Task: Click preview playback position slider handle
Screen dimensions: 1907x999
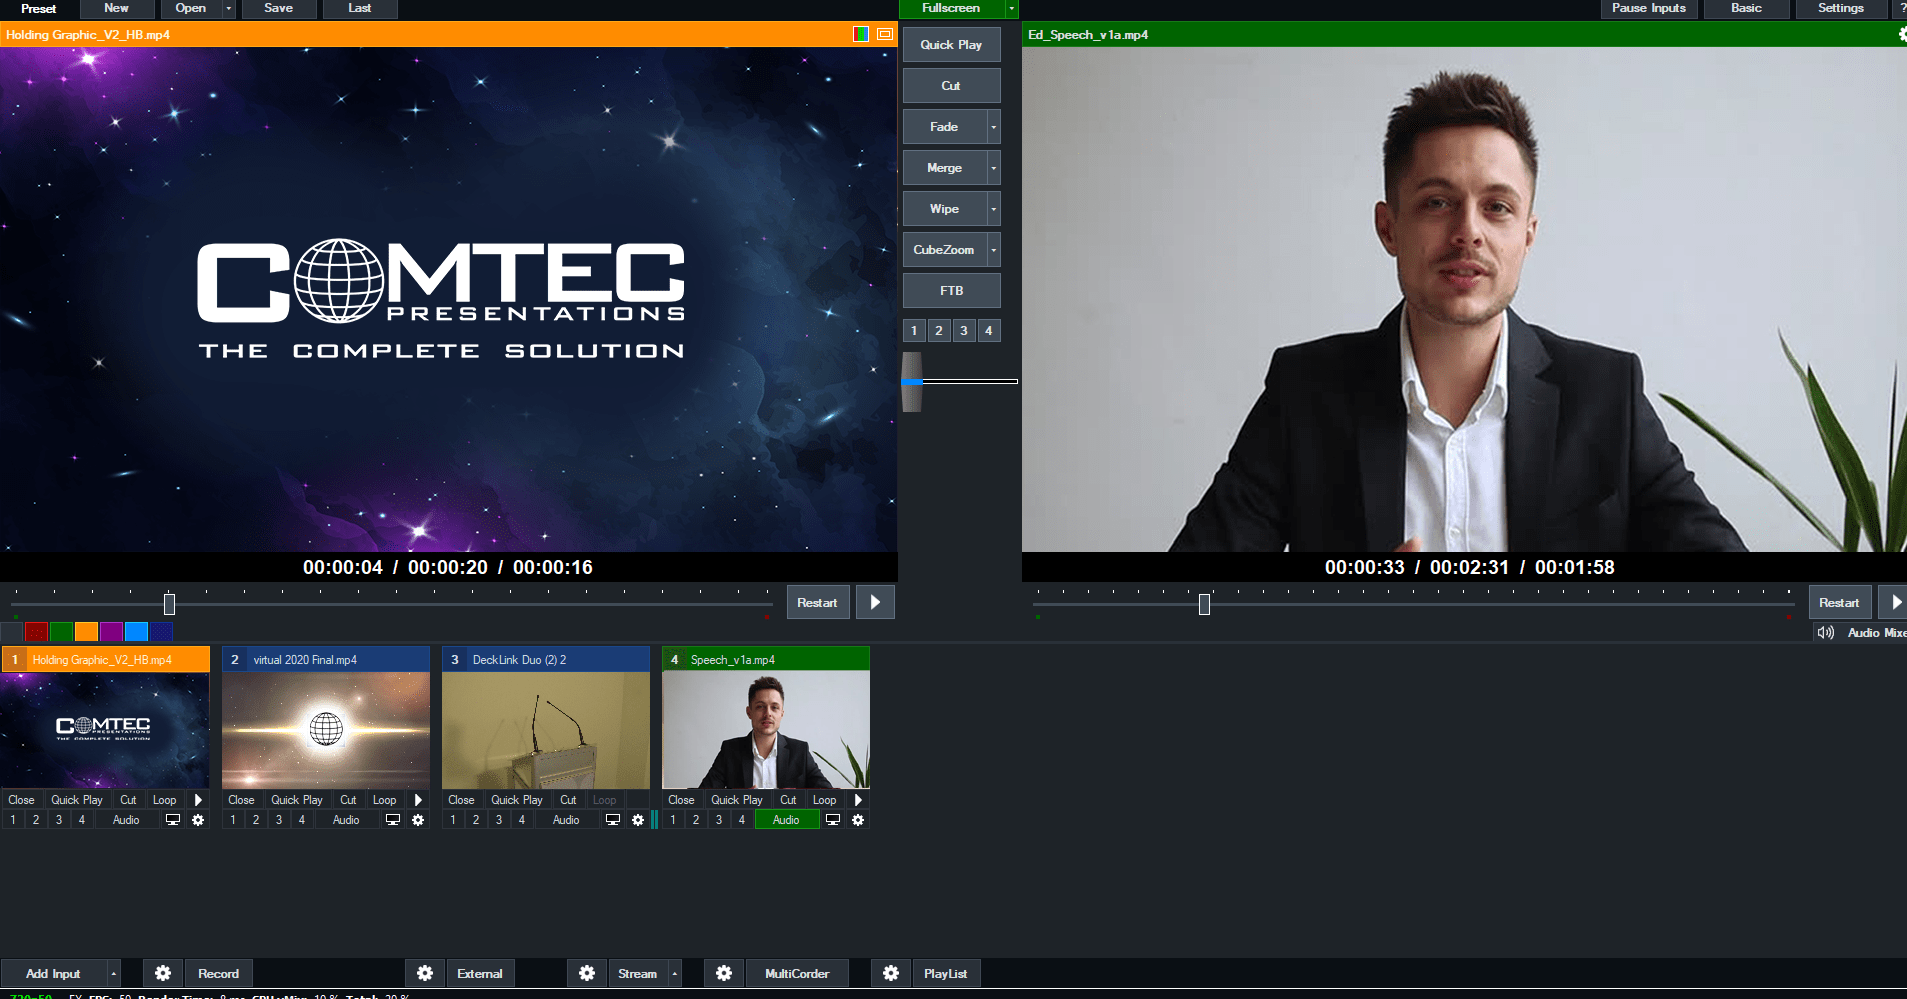Action: click(169, 604)
